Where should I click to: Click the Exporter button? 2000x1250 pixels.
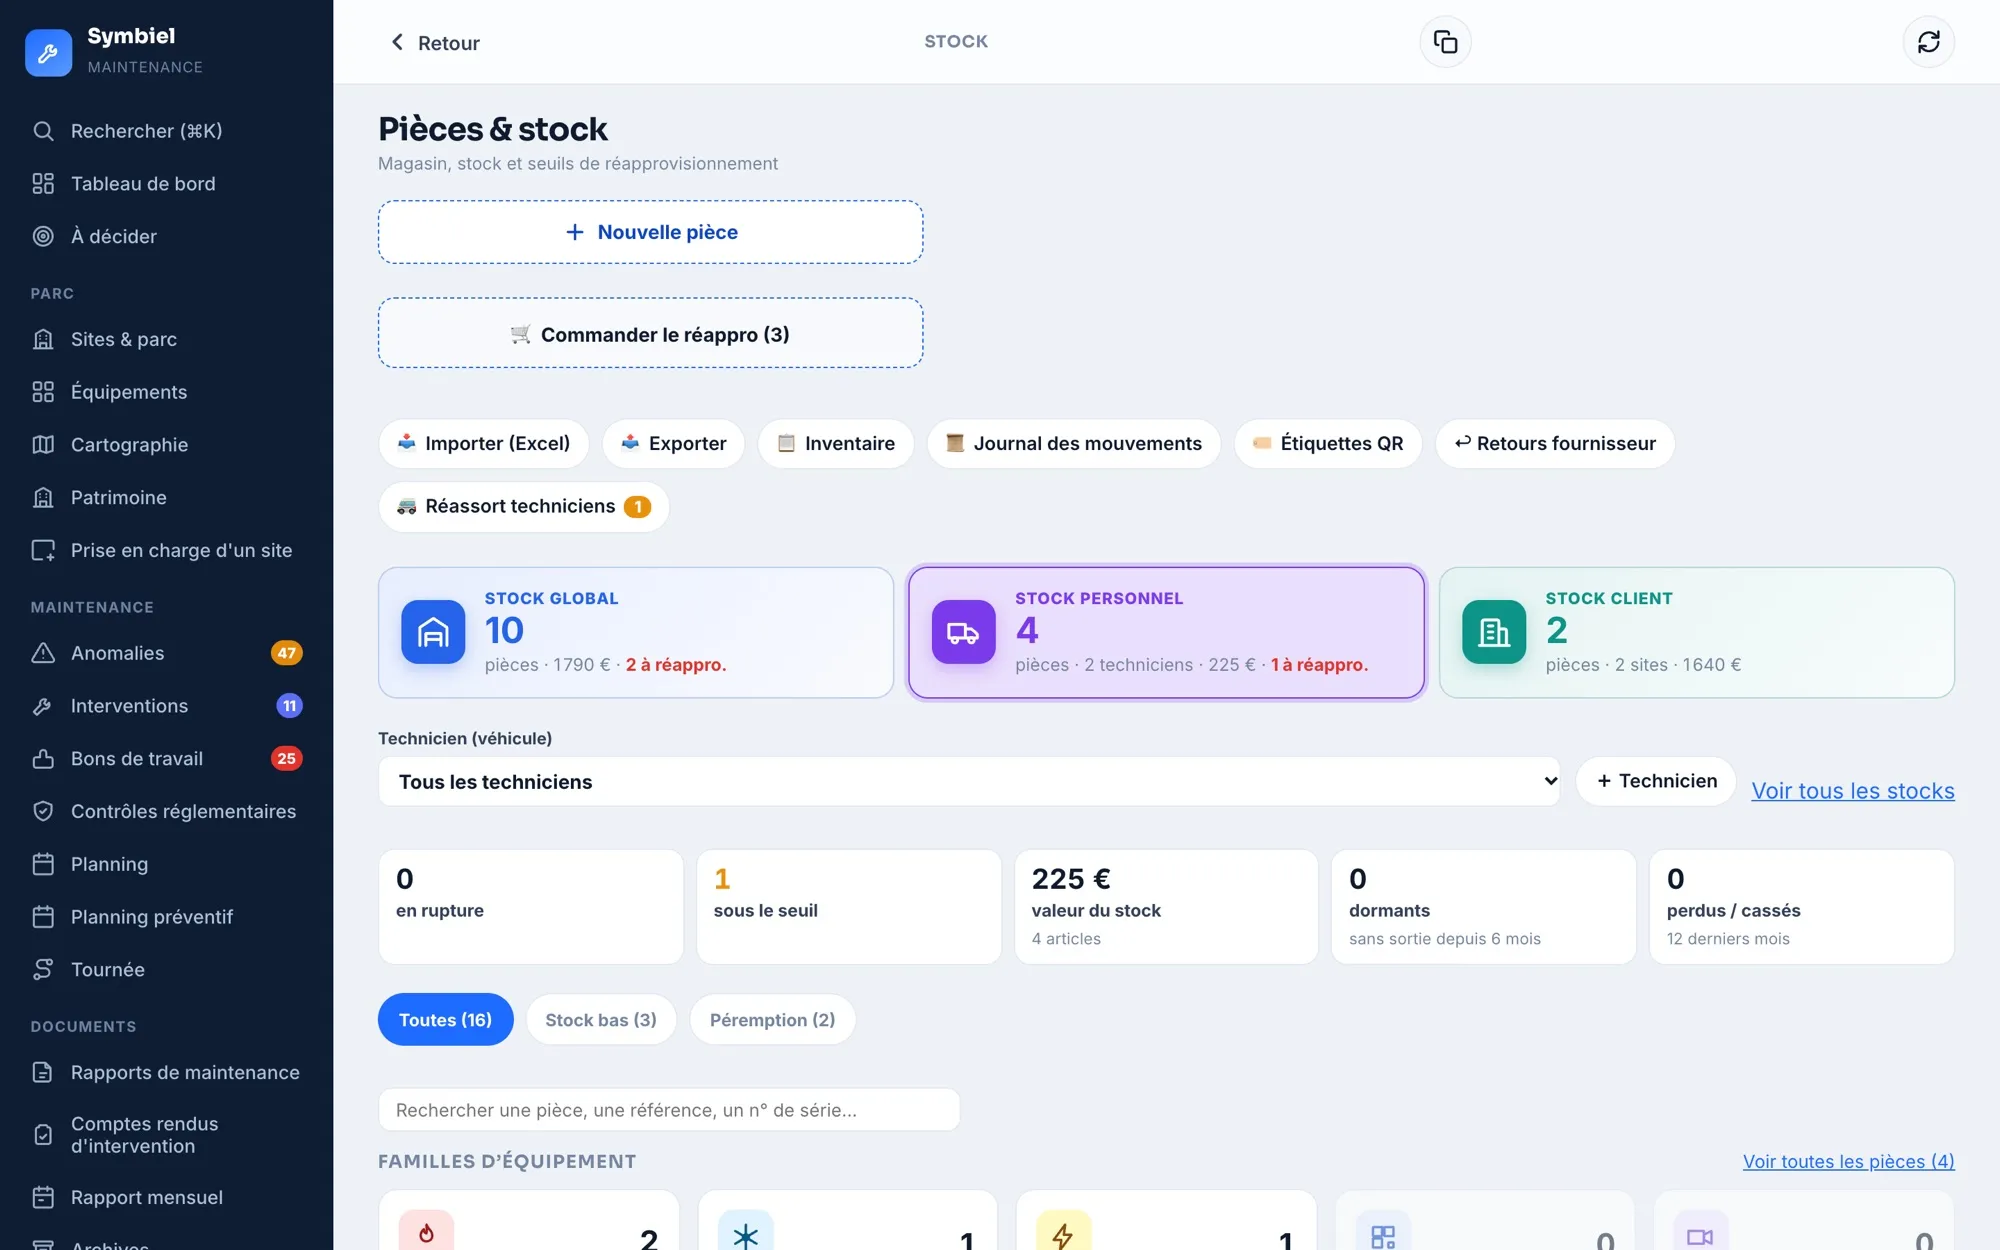pyautogui.click(x=673, y=444)
